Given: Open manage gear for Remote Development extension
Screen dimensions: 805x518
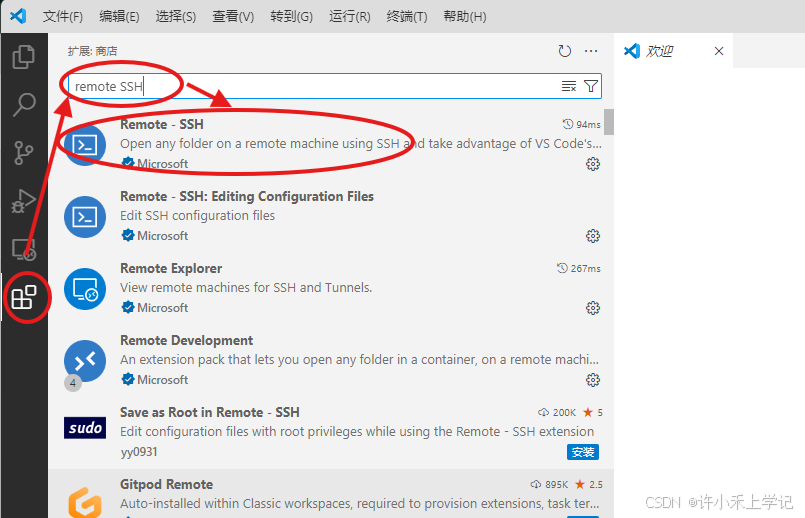Looking at the screenshot, I should 593,380.
